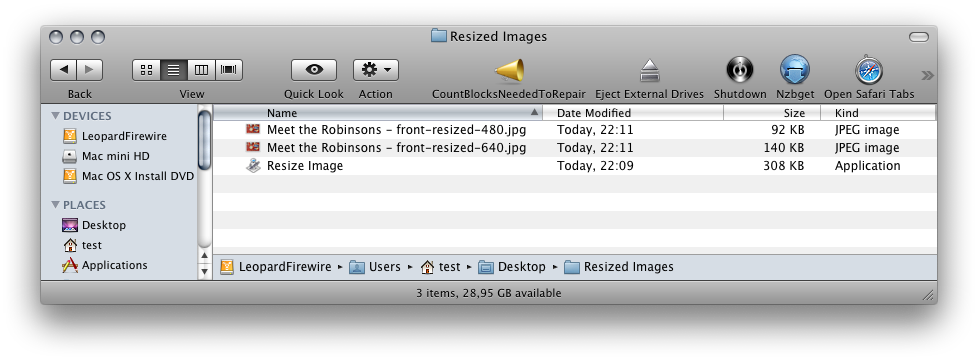Click the Application kind cell
978x360 pixels.
[x=868, y=166]
